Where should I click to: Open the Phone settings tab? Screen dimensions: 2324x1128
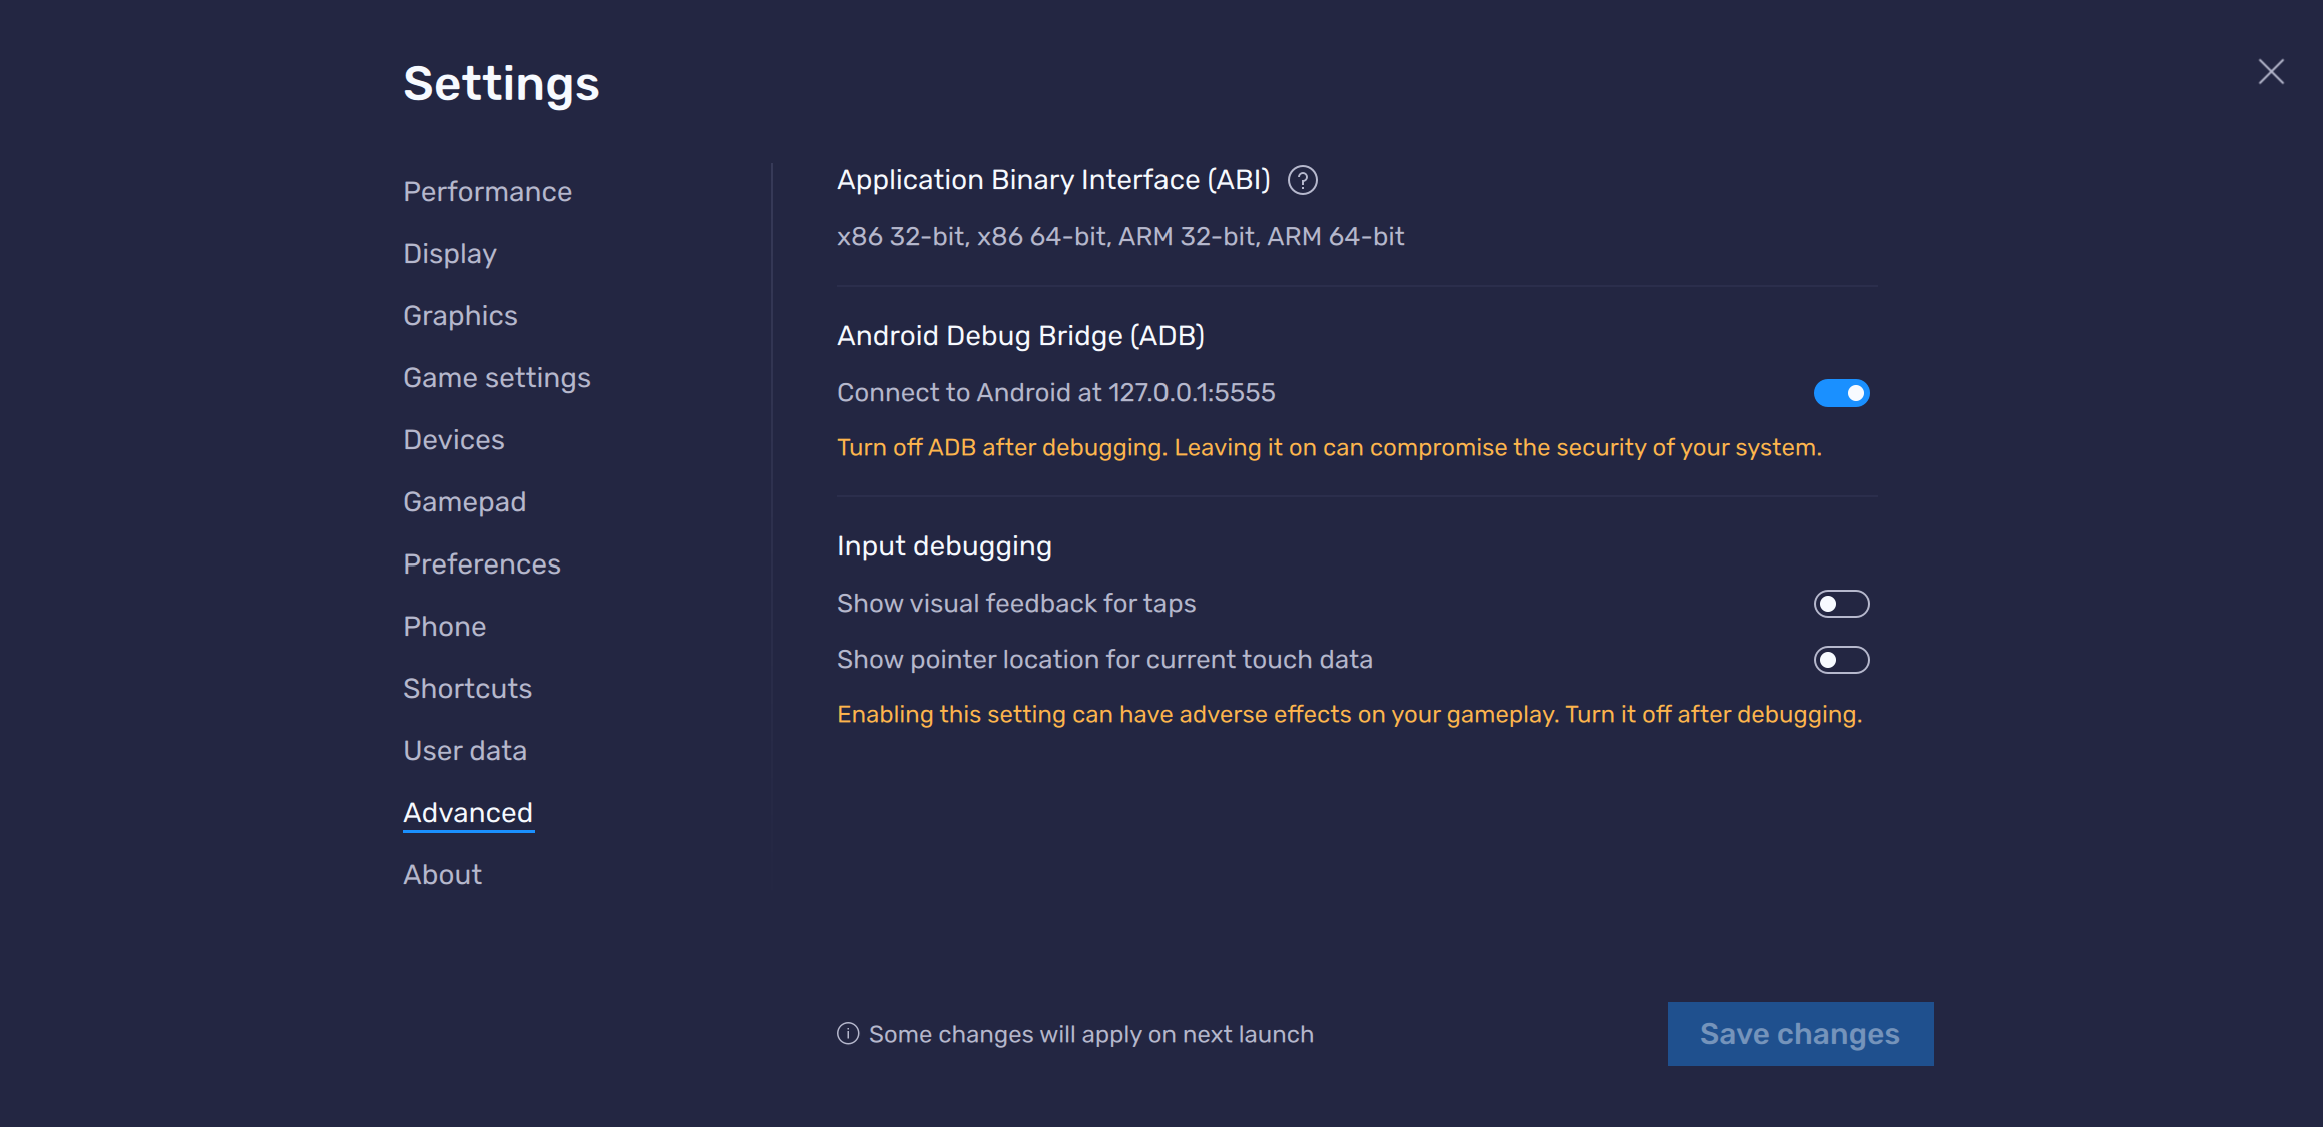pos(444,627)
